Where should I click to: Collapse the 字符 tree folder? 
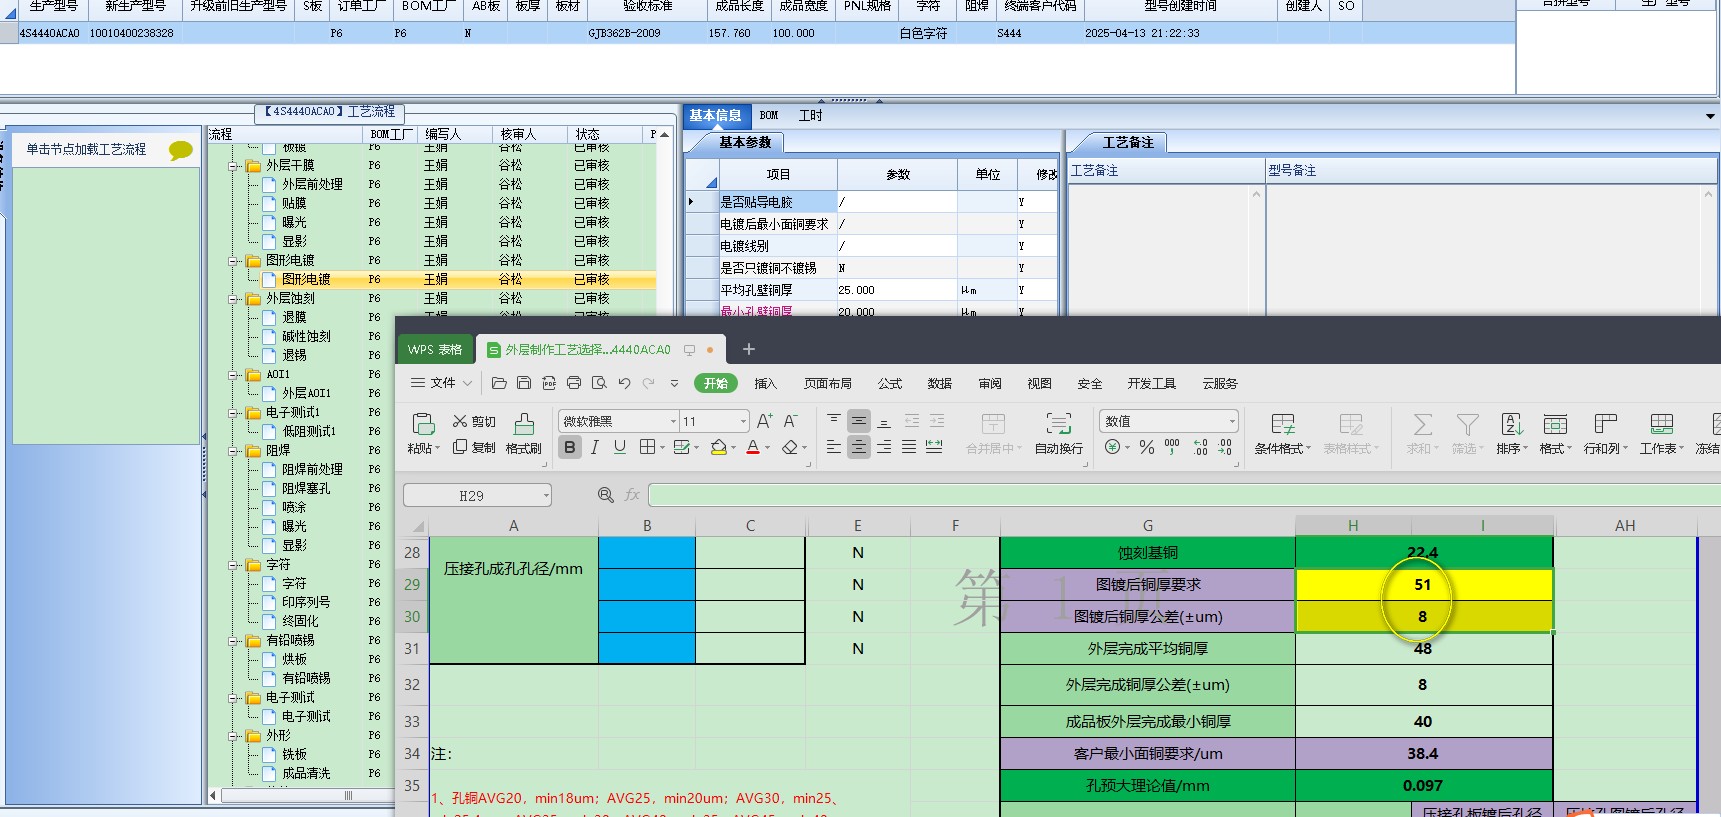click(x=234, y=565)
